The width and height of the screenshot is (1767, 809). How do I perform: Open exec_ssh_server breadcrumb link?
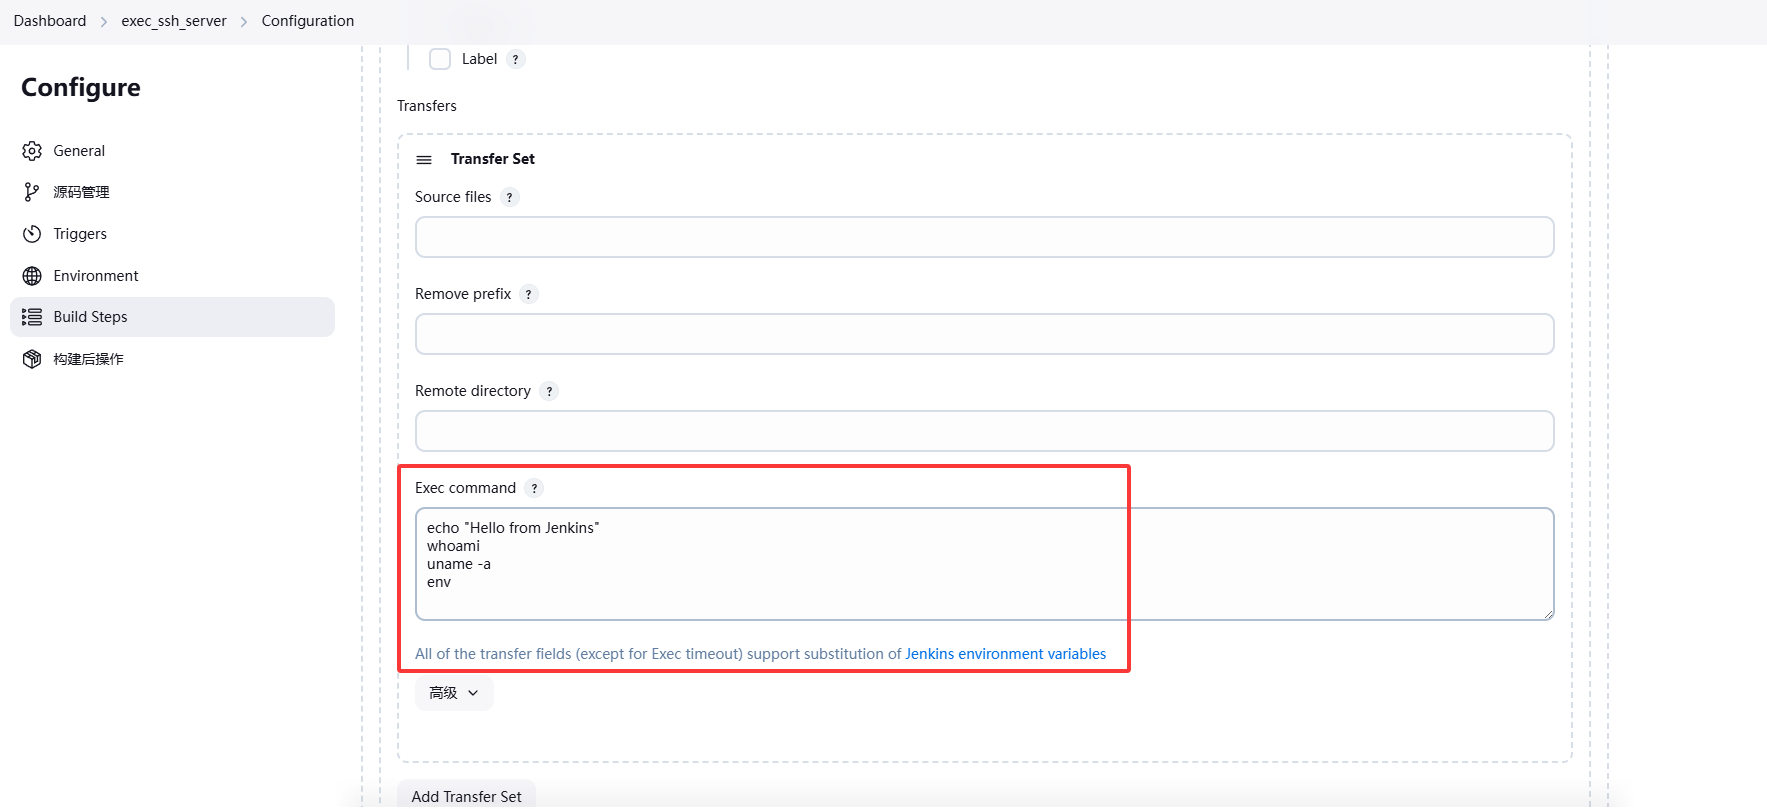174,21
